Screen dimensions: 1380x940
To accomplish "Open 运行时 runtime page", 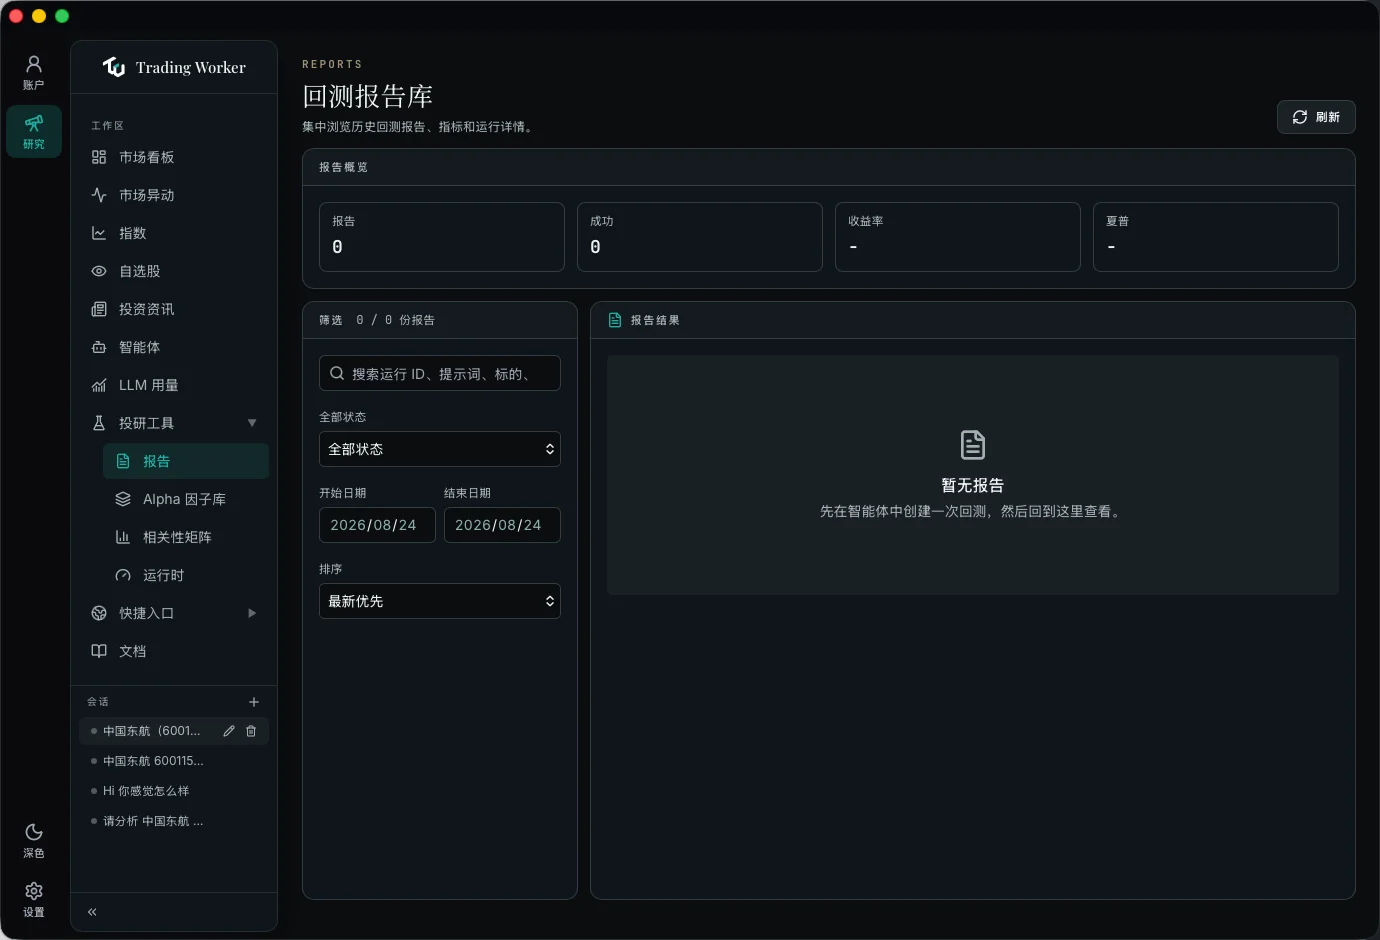I will (x=186, y=575).
